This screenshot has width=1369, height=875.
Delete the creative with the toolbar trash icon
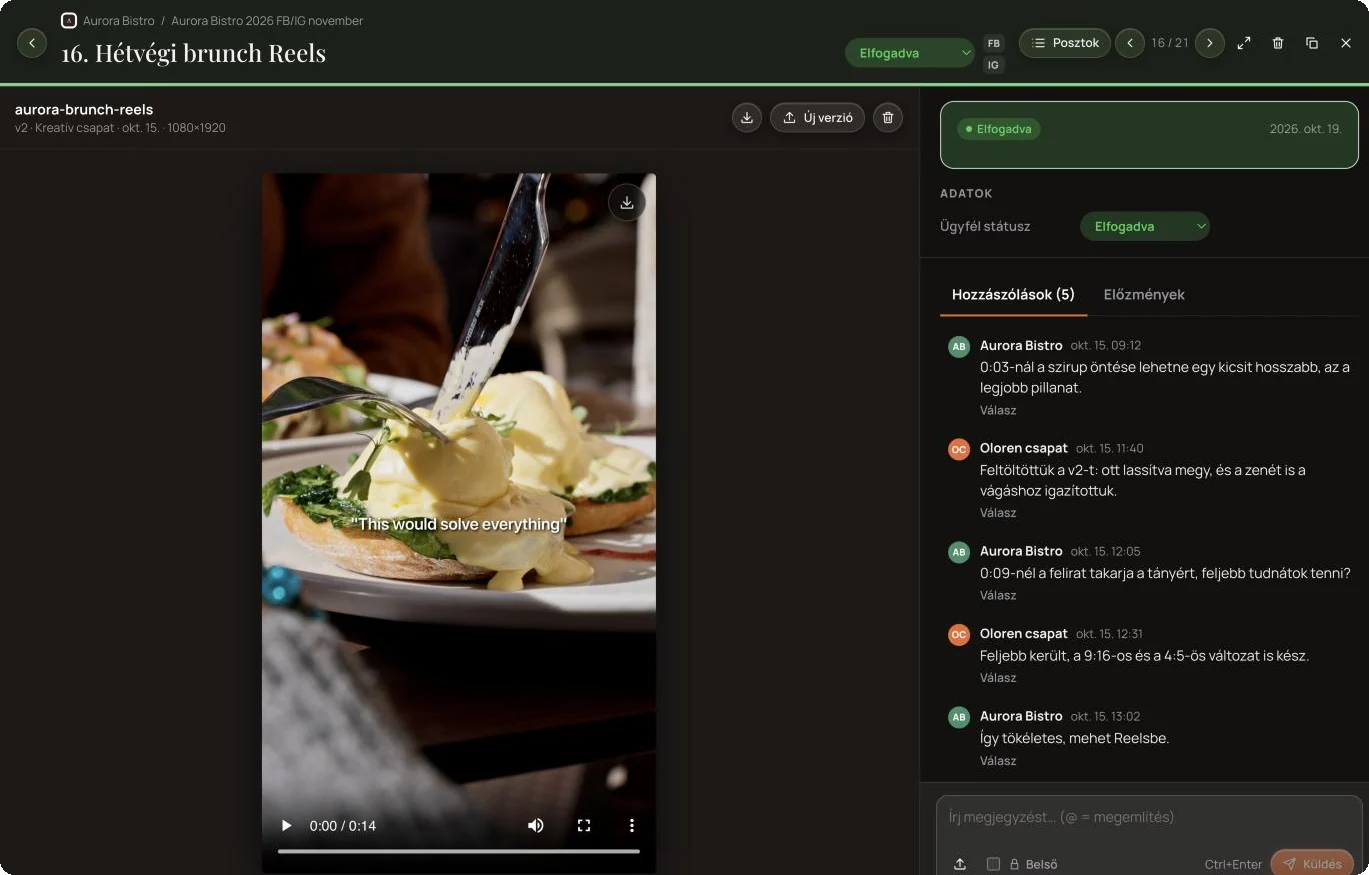pyautogui.click(x=888, y=118)
